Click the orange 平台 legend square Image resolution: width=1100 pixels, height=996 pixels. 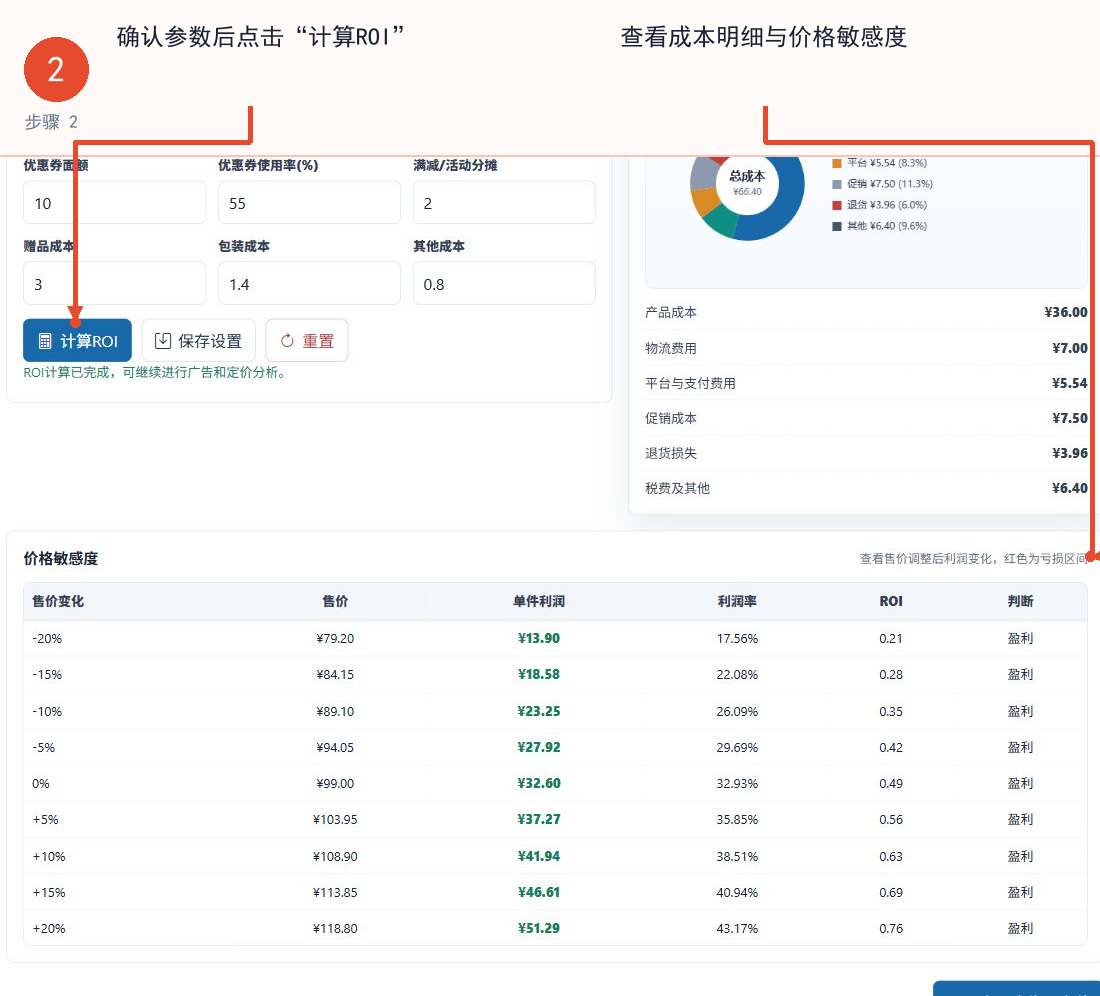(x=836, y=163)
